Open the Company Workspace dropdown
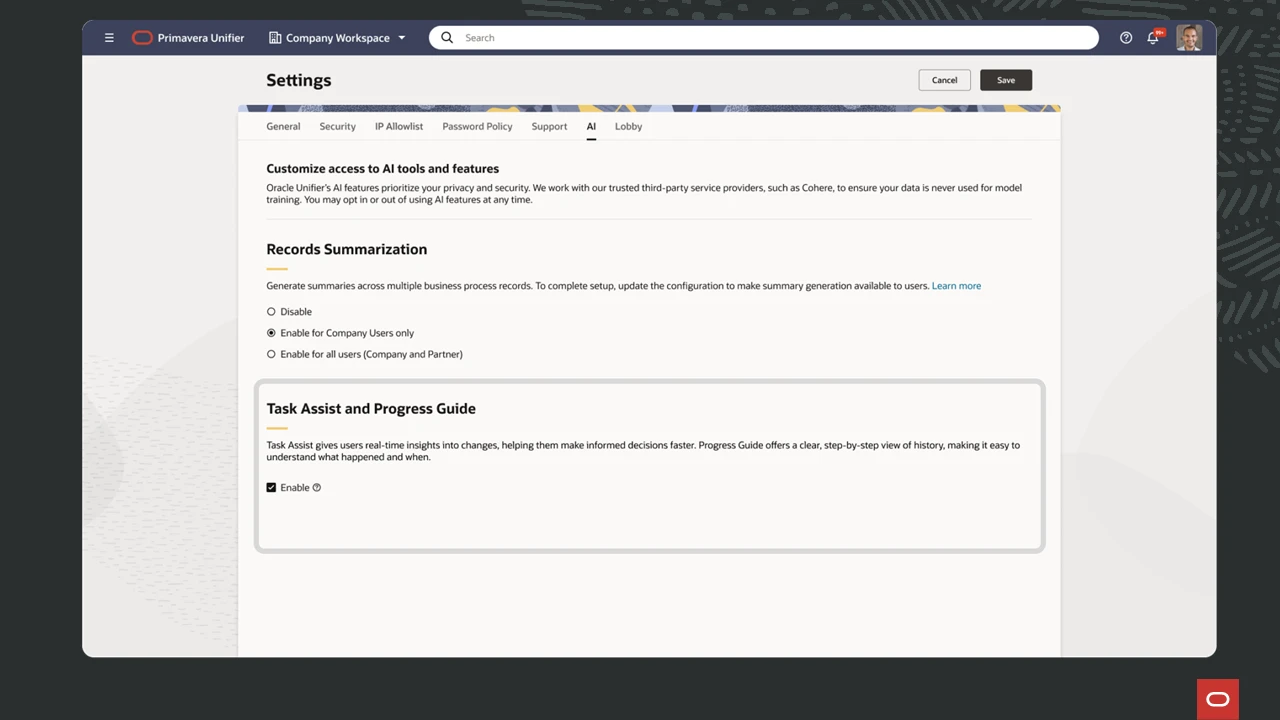The height and width of the screenshot is (720, 1280). [x=401, y=37]
